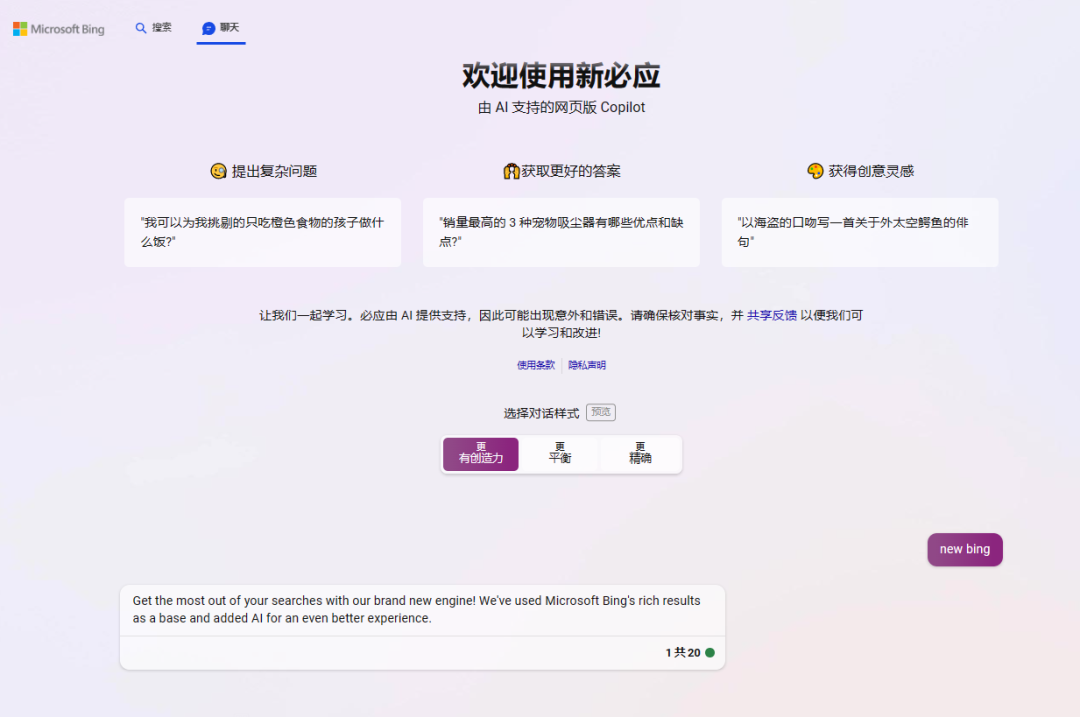This screenshot has width=1080, height=717.
Task: Open the 使用条款 link
Action: point(536,365)
